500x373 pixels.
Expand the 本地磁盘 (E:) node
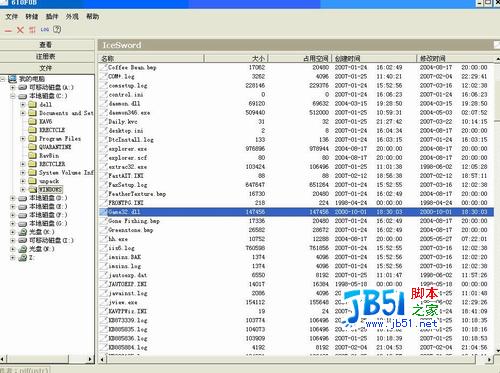click(13, 206)
